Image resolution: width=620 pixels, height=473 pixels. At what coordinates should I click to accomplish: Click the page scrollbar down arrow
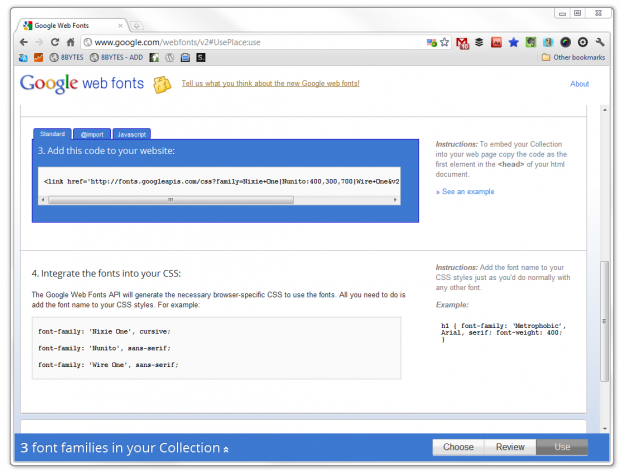pyautogui.click(x=605, y=429)
